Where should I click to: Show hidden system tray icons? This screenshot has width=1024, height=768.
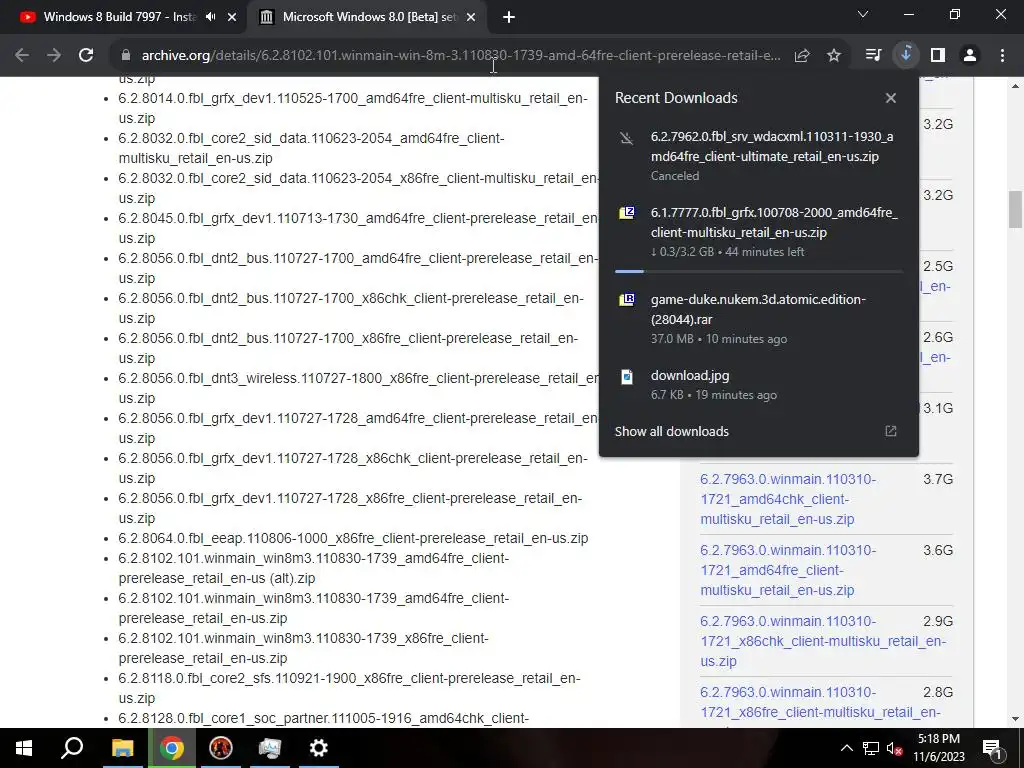[x=846, y=748]
